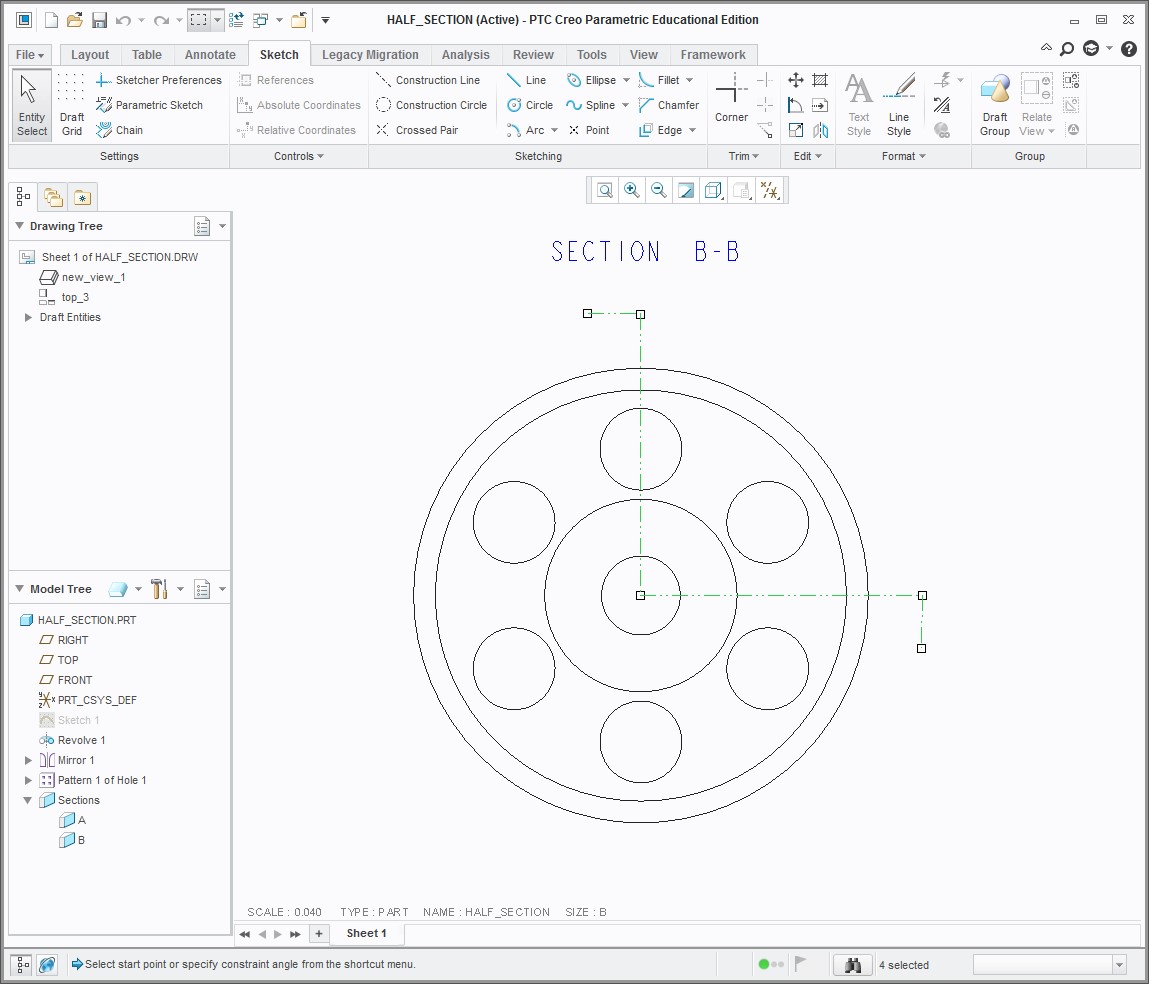The height and width of the screenshot is (984, 1149).
Task: Toggle the Chain sketching option
Action: [x=119, y=130]
